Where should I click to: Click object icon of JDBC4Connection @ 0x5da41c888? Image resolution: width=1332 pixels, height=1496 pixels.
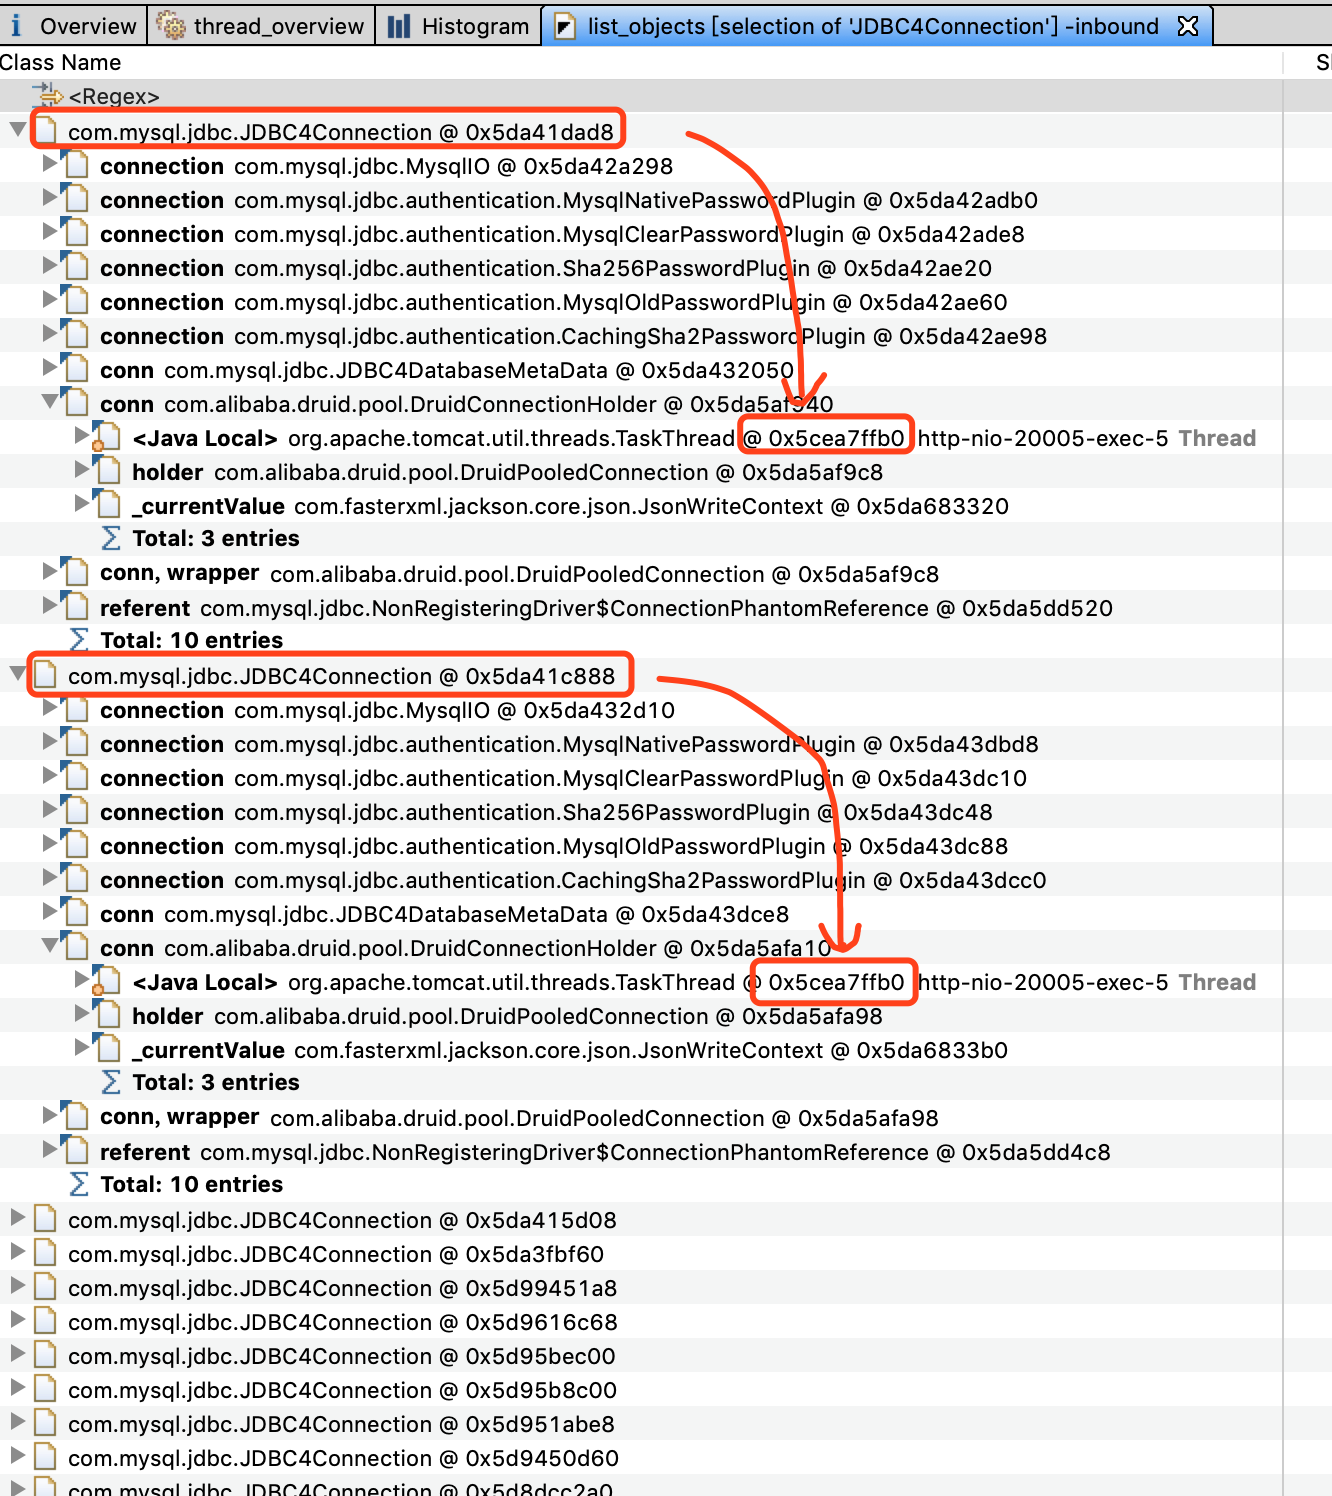pyautogui.click(x=45, y=676)
